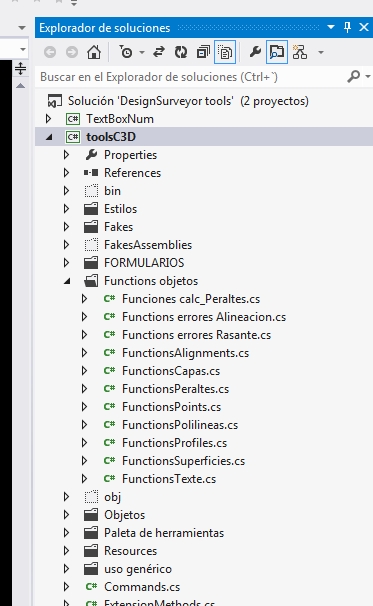Click the Home icon in Solution Explorer toolbar

pyautogui.click(x=94, y=52)
